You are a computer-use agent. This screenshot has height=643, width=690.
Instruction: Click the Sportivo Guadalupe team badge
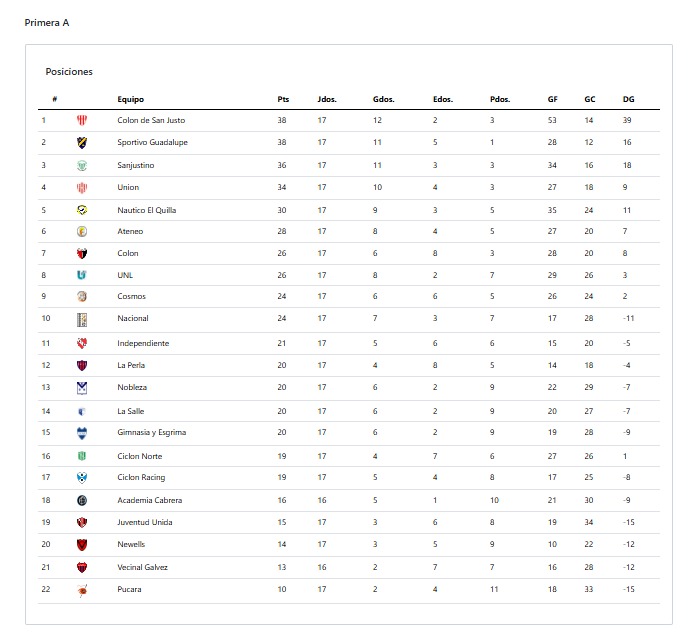point(82,142)
